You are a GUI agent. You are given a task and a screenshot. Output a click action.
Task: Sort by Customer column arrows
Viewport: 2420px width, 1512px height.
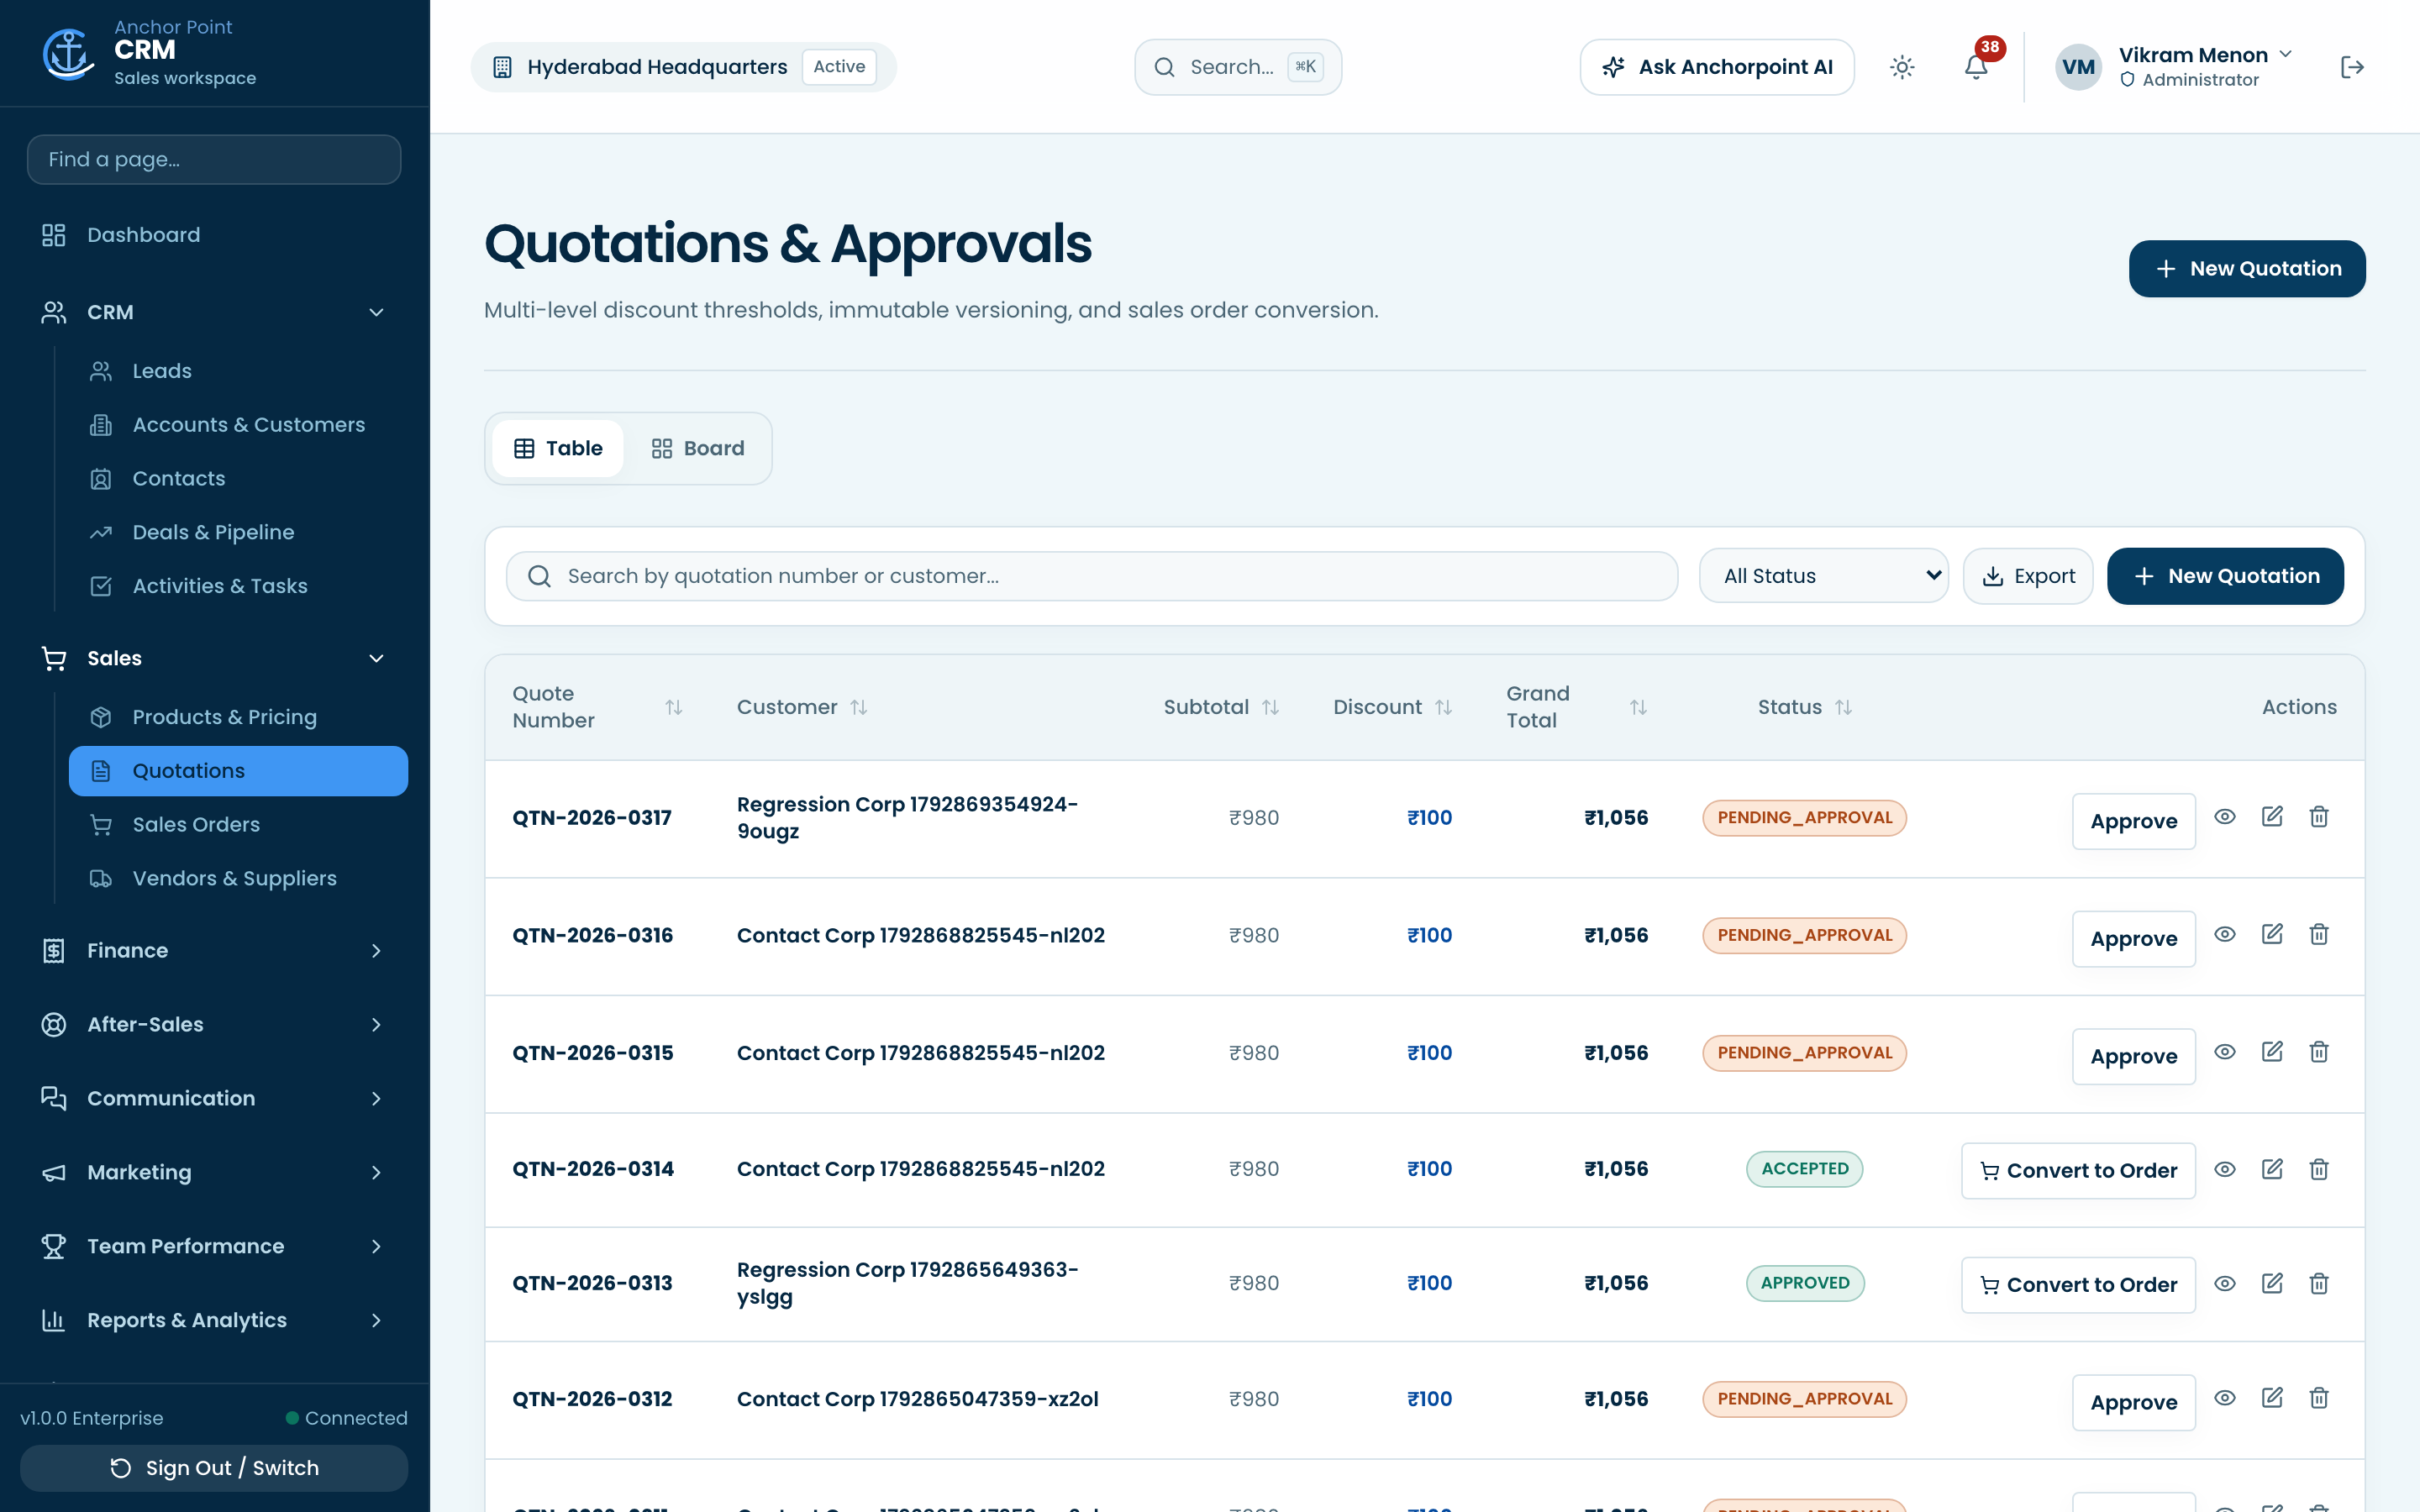click(x=859, y=707)
